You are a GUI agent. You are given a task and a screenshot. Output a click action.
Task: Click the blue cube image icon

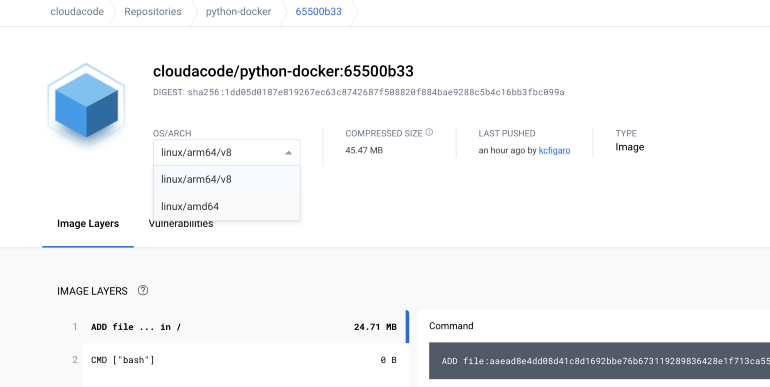(86, 105)
